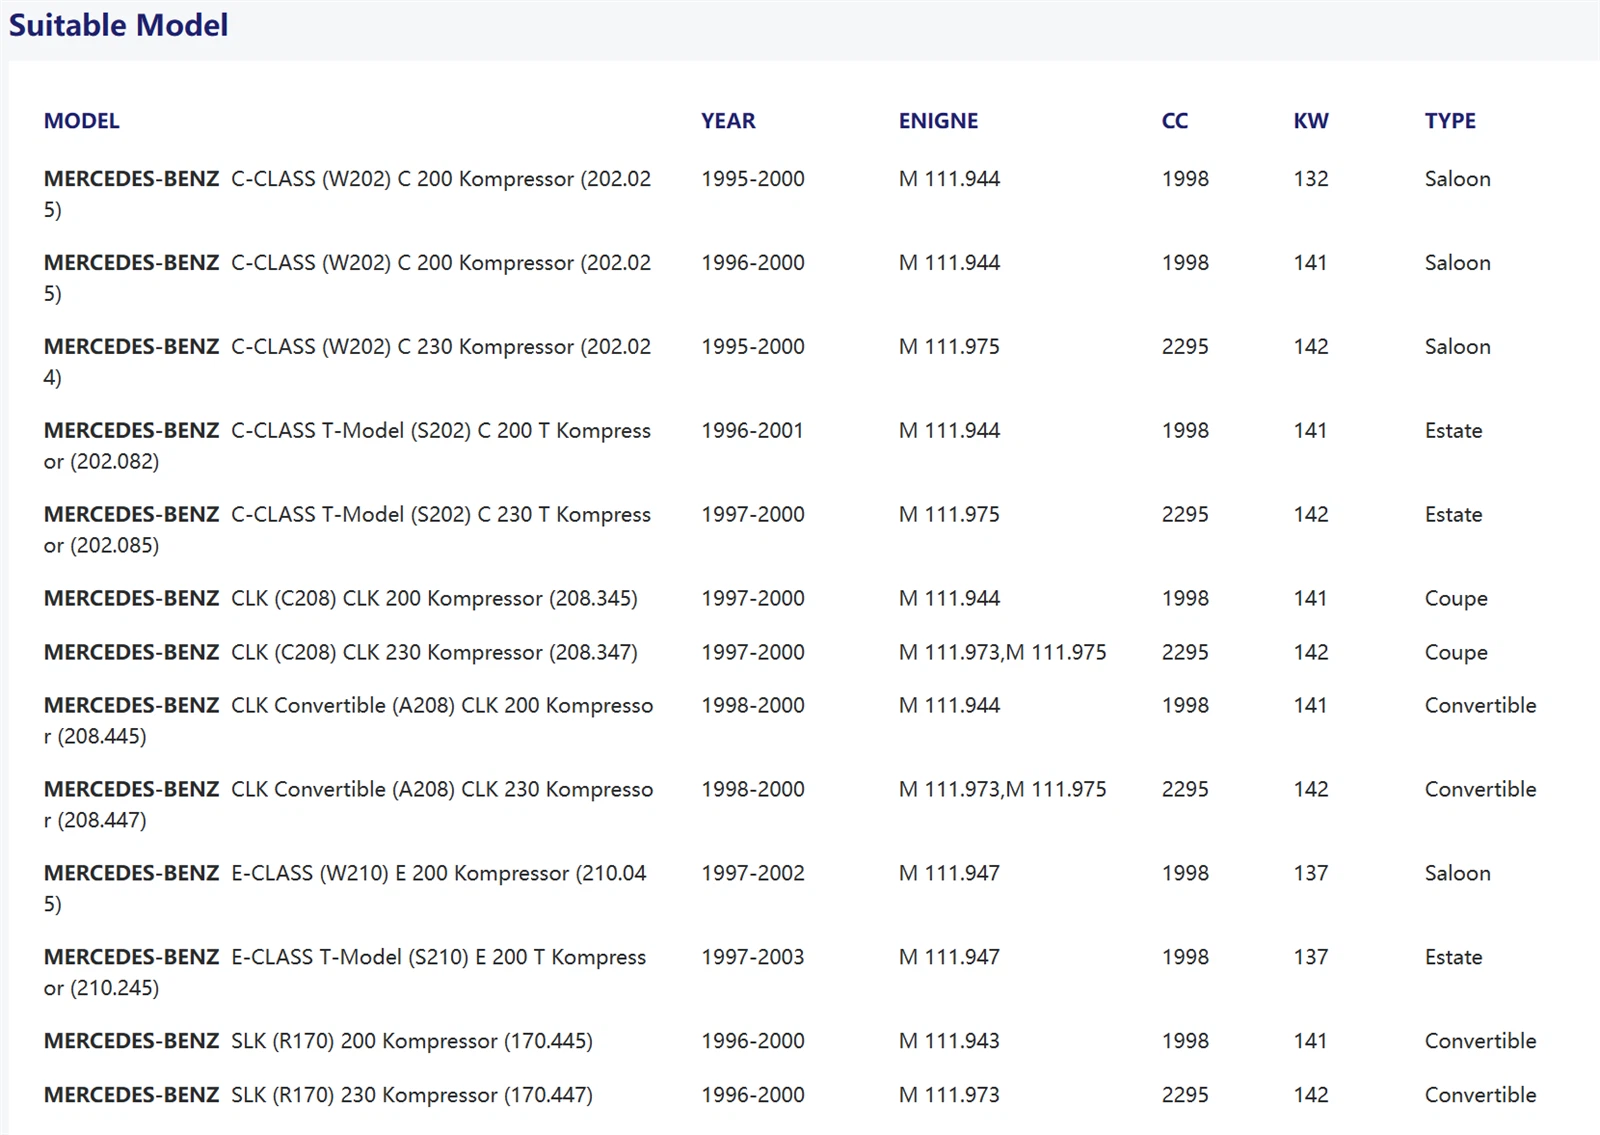Click Saloon type in 132 KW row

pos(1457,179)
